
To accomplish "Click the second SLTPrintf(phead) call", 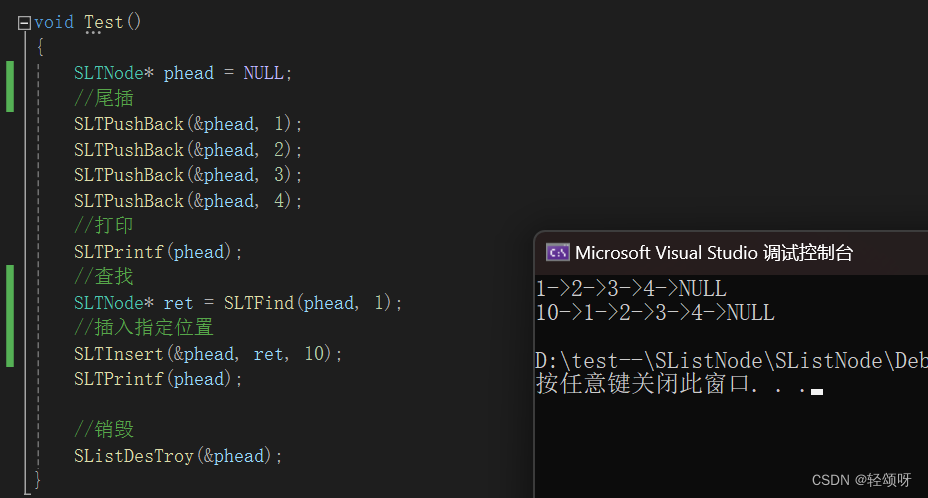I will click(x=158, y=379).
